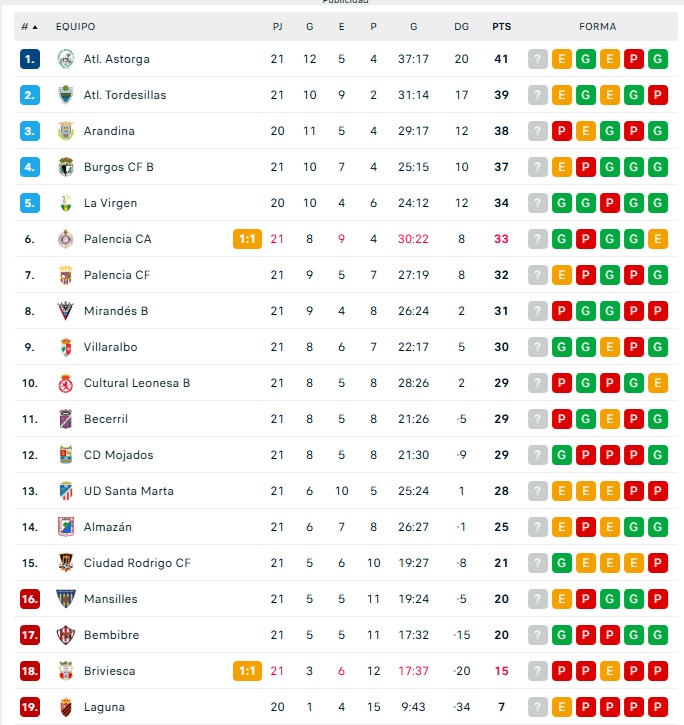This screenshot has height=725, width=684.
Task: Click the Mirandés B club crest
Action: (x=66, y=311)
